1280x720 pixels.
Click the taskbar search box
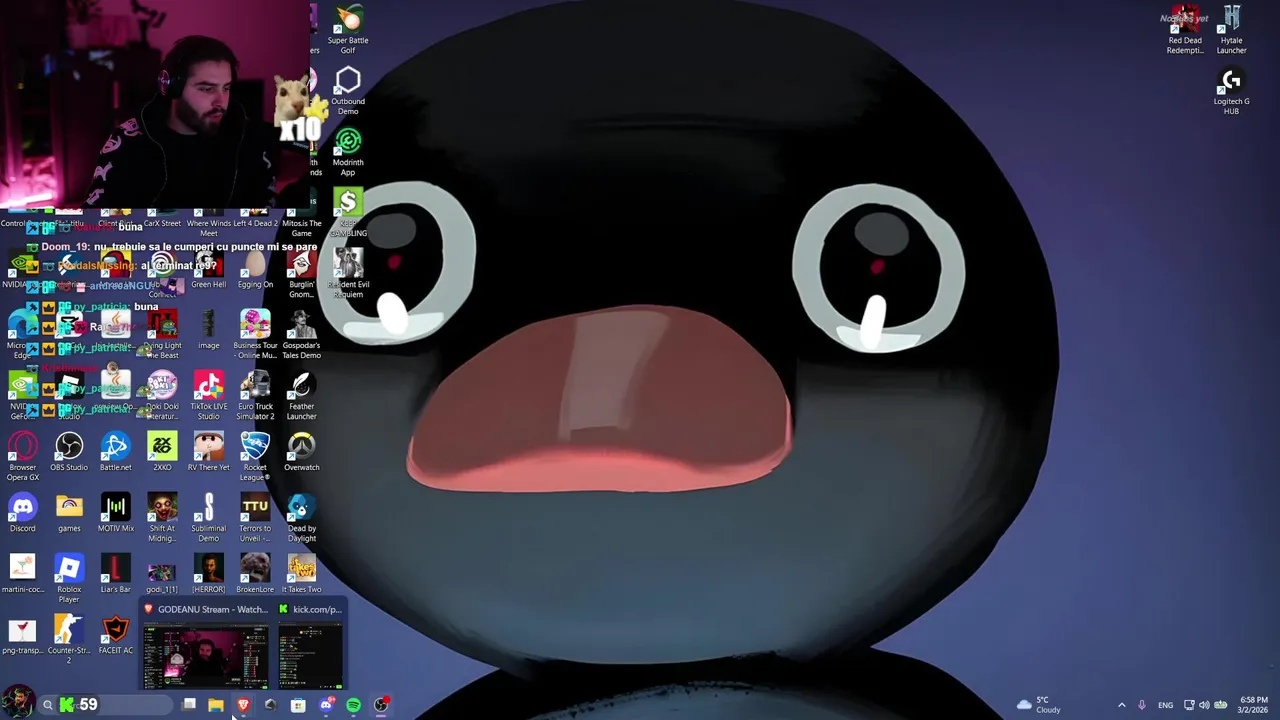(105, 705)
